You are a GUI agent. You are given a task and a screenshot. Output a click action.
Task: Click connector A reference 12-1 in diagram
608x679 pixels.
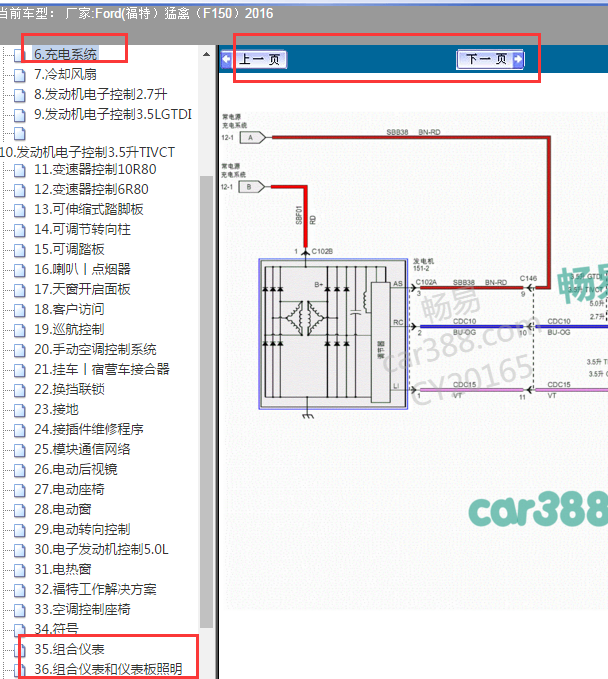pos(252,138)
